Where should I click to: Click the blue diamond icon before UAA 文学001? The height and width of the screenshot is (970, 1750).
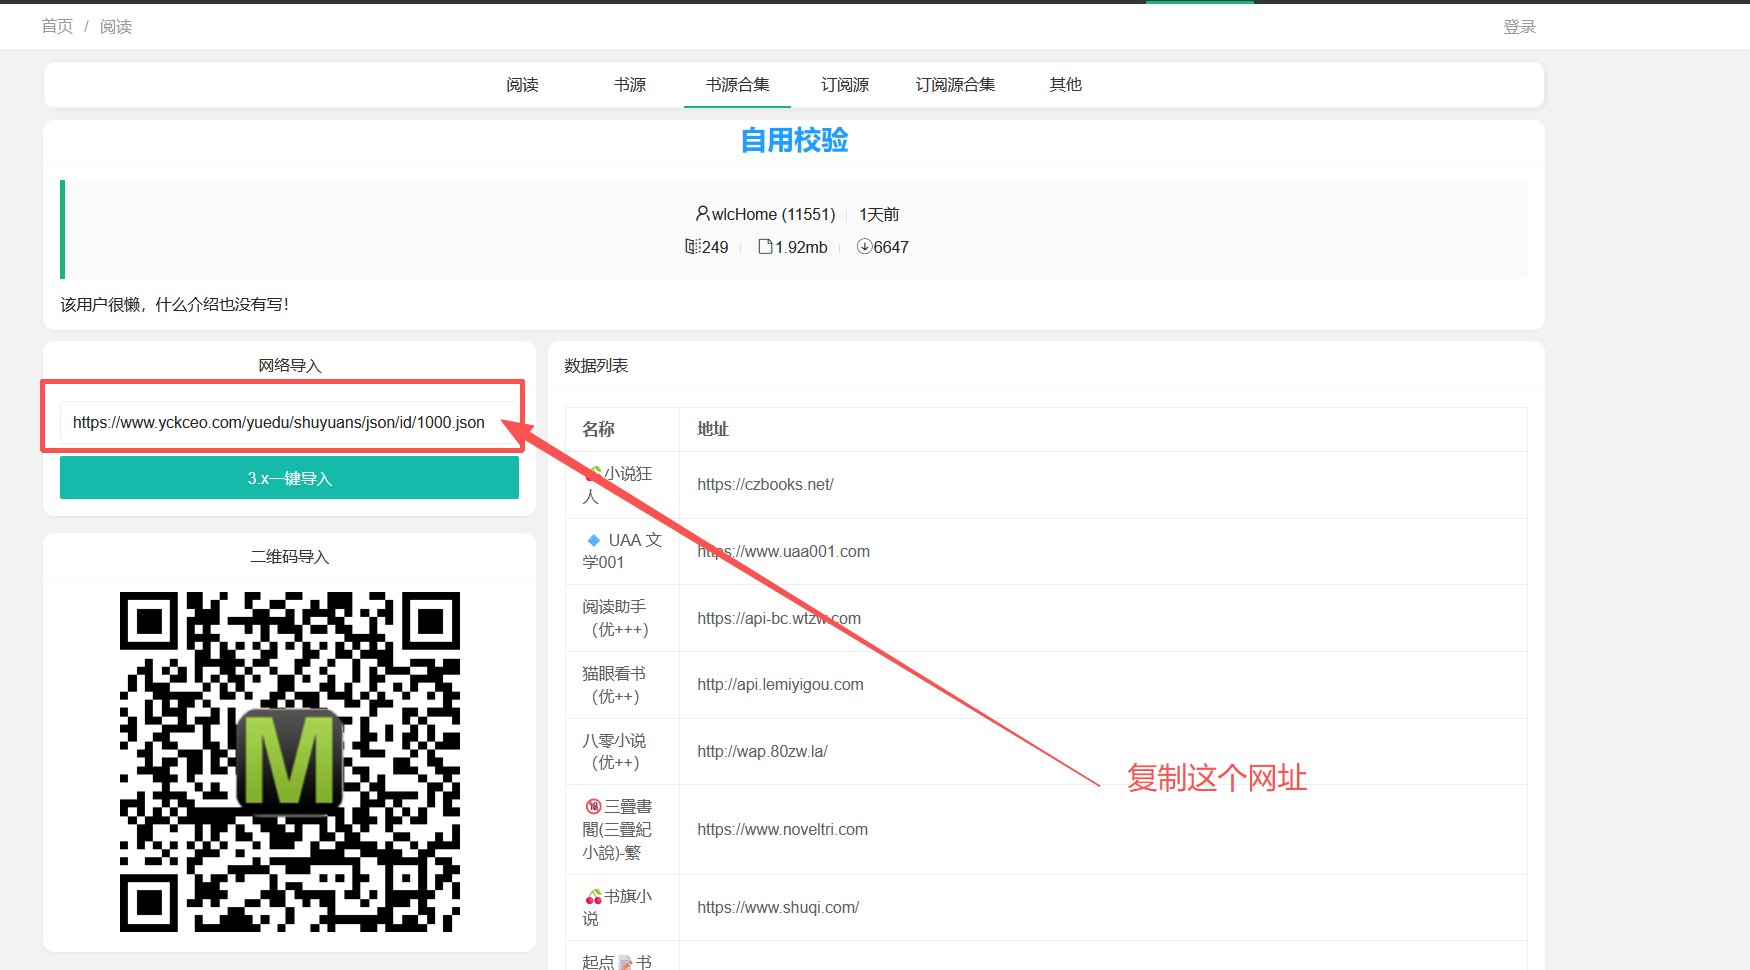point(594,540)
